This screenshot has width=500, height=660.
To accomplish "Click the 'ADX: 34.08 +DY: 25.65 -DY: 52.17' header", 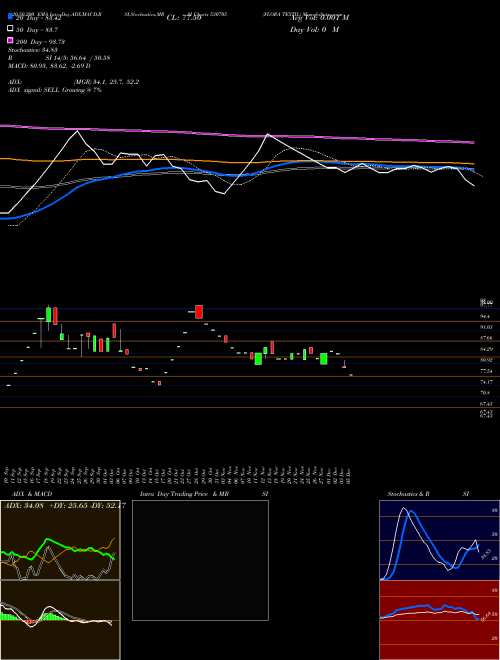I will pyautogui.click(x=64, y=506).
